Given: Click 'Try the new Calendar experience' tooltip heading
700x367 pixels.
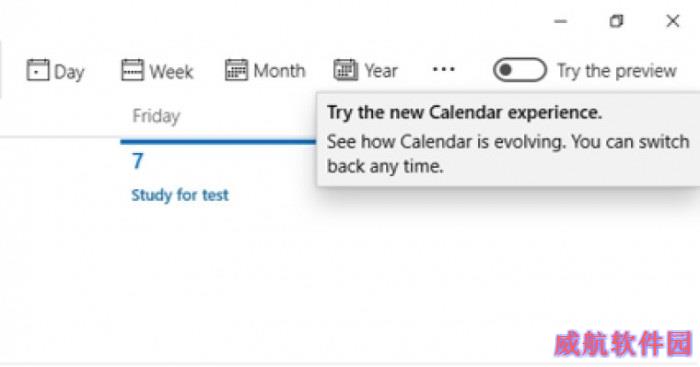Looking at the screenshot, I should pos(464,113).
